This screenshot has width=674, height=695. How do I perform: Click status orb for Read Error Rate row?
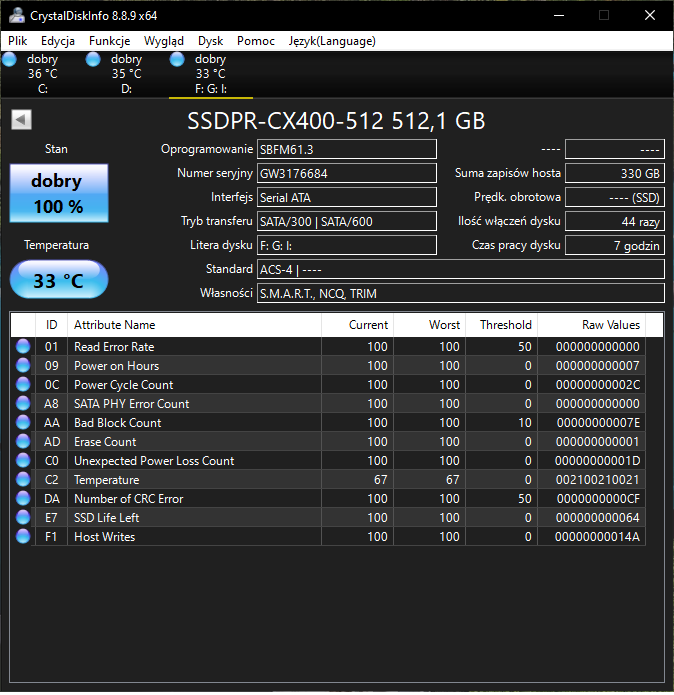[23, 346]
